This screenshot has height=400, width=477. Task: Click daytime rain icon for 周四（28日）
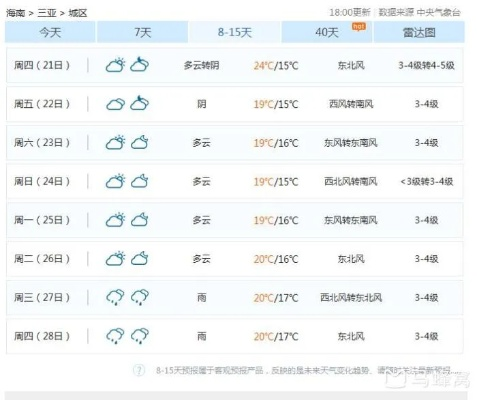click(115, 336)
